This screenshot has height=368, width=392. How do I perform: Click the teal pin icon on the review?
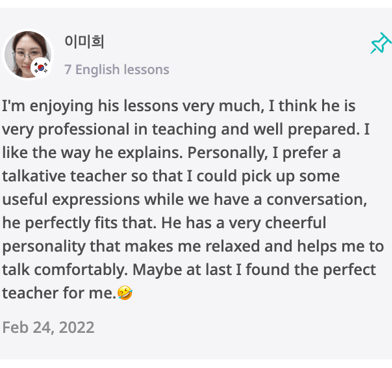point(381,43)
